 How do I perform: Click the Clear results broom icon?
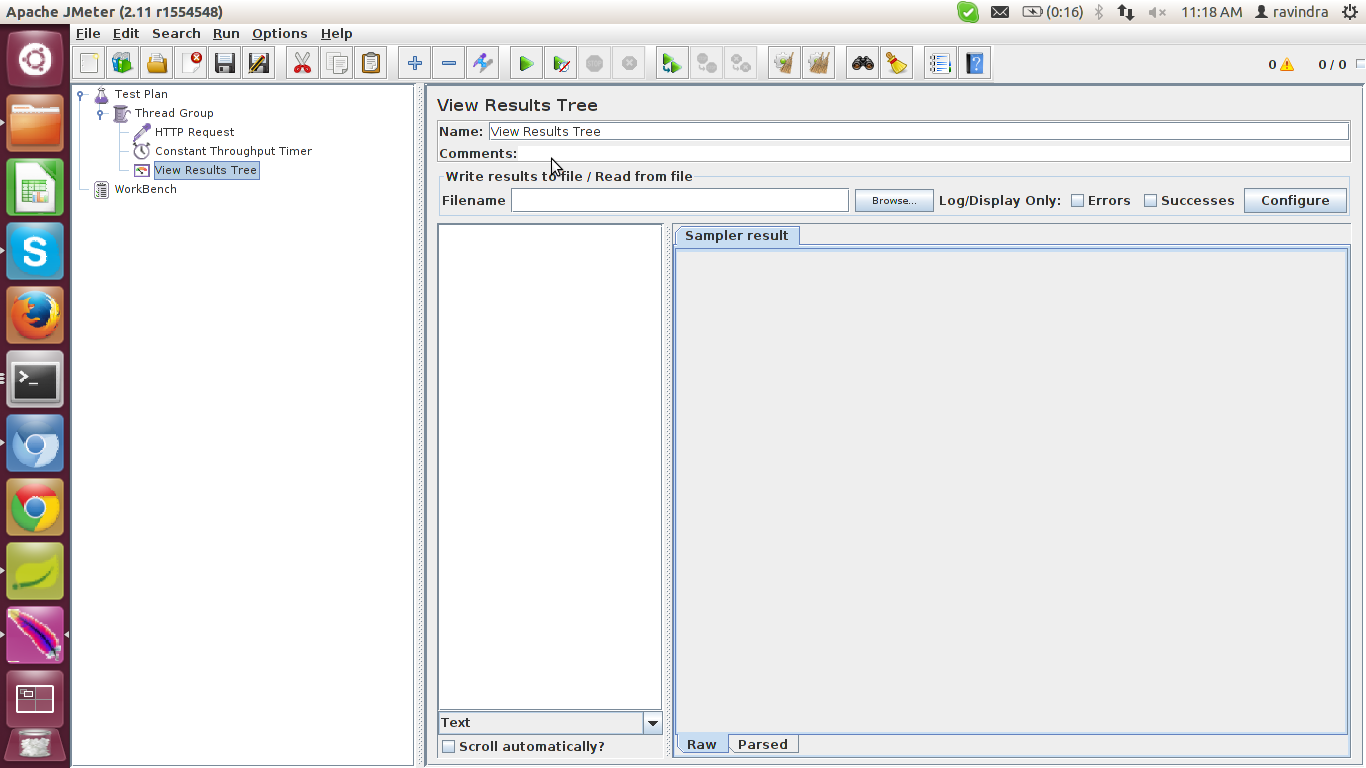click(x=785, y=64)
